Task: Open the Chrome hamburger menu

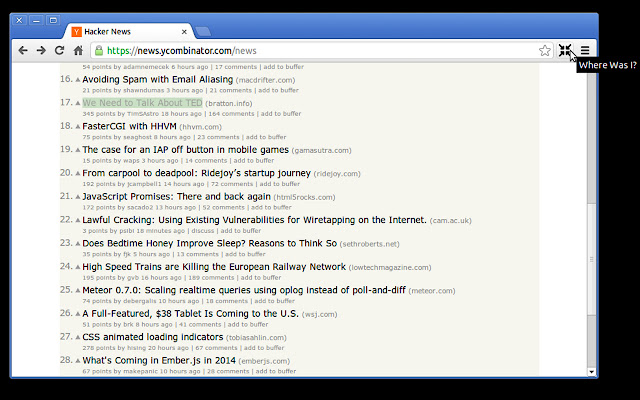Action: point(585,51)
